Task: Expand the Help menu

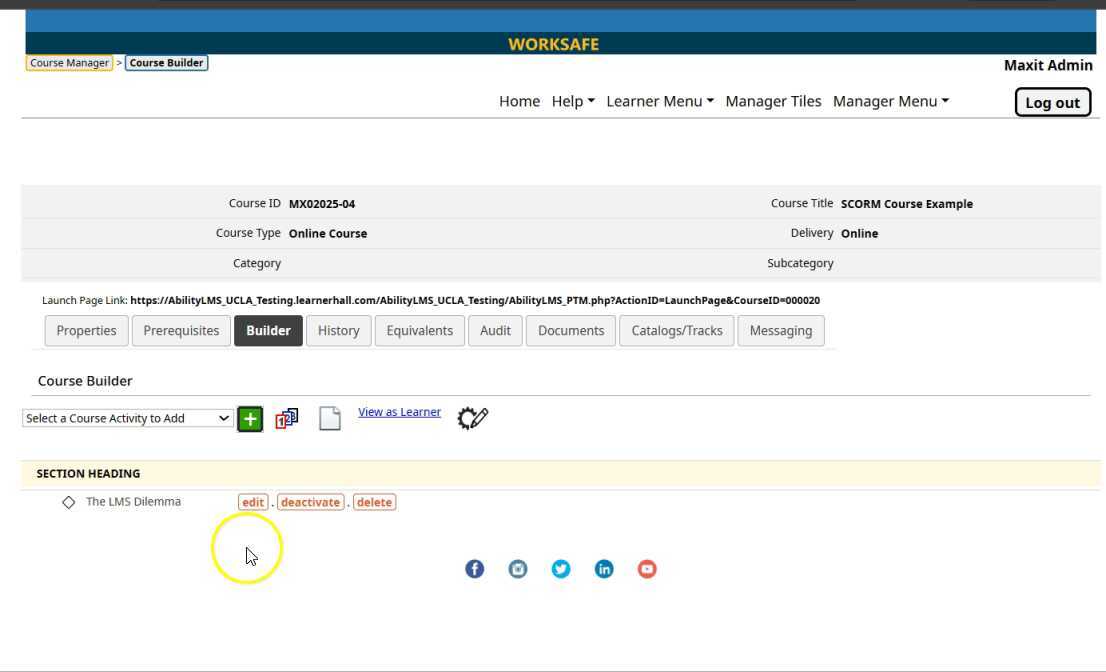Action: click(x=572, y=101)
